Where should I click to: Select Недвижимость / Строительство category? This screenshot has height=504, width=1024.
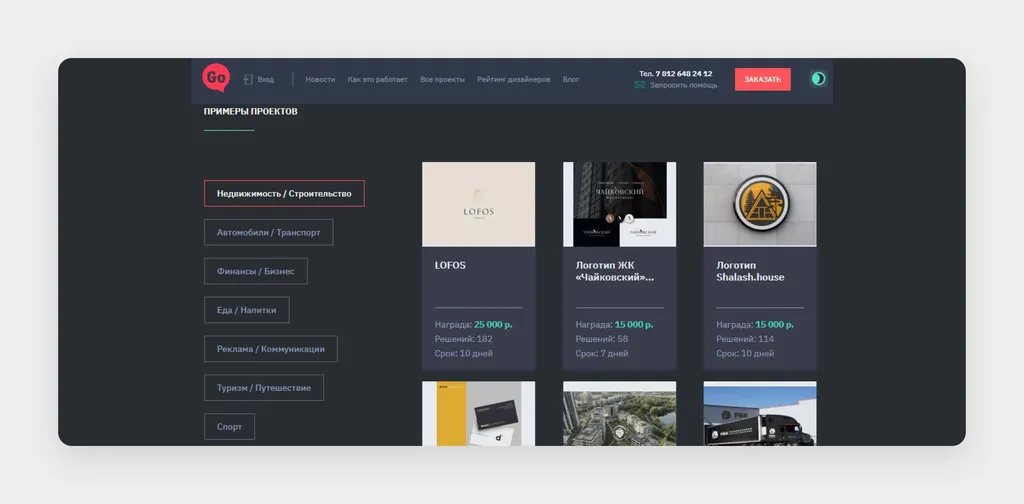coord(284,194)
